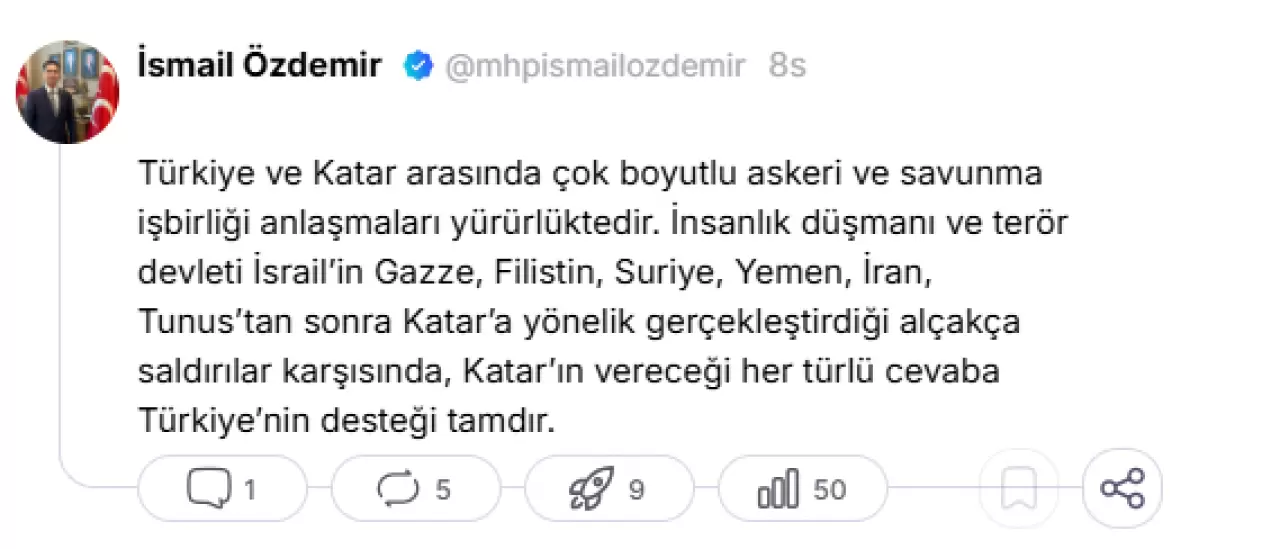Click the line starting with "Tunus'tan sonra"
This screenshot has width=1280, height=549.
point(575,322)
